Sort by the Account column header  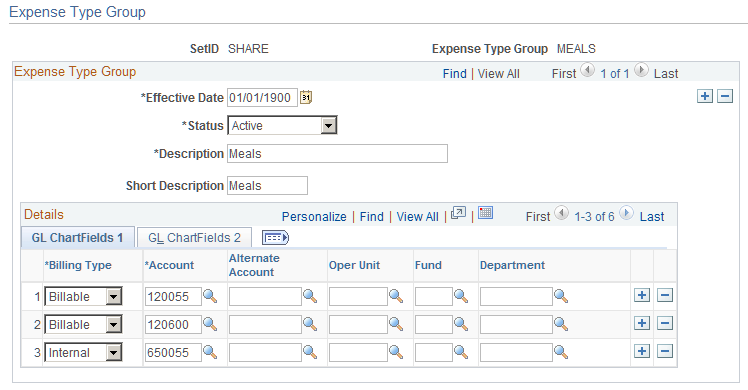pos(169,265)
